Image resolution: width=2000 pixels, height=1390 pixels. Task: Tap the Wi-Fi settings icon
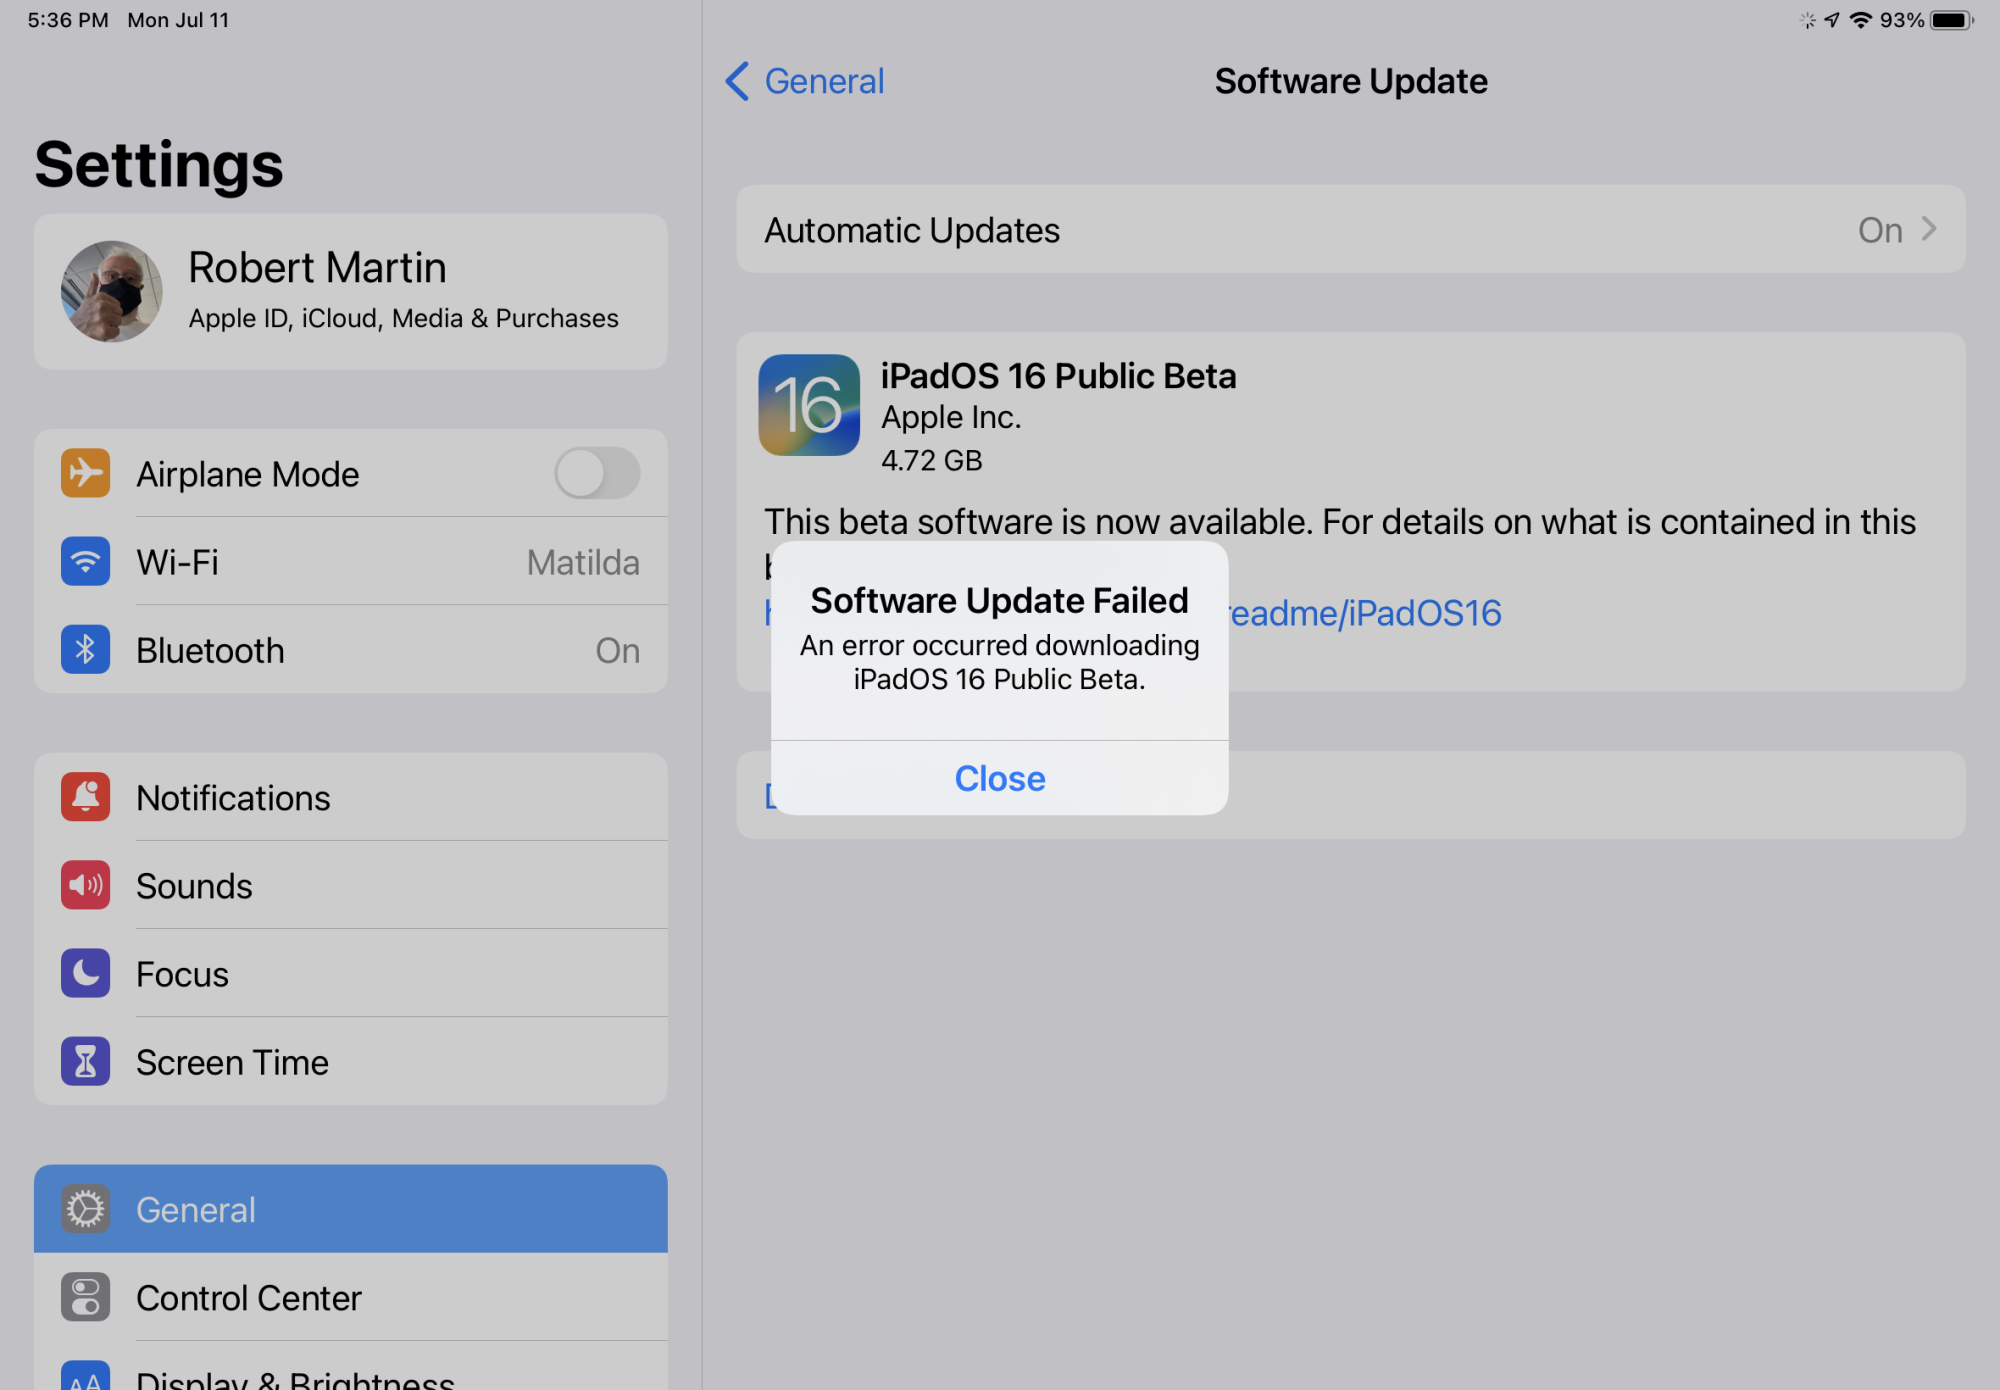click(x=85, y=561)
